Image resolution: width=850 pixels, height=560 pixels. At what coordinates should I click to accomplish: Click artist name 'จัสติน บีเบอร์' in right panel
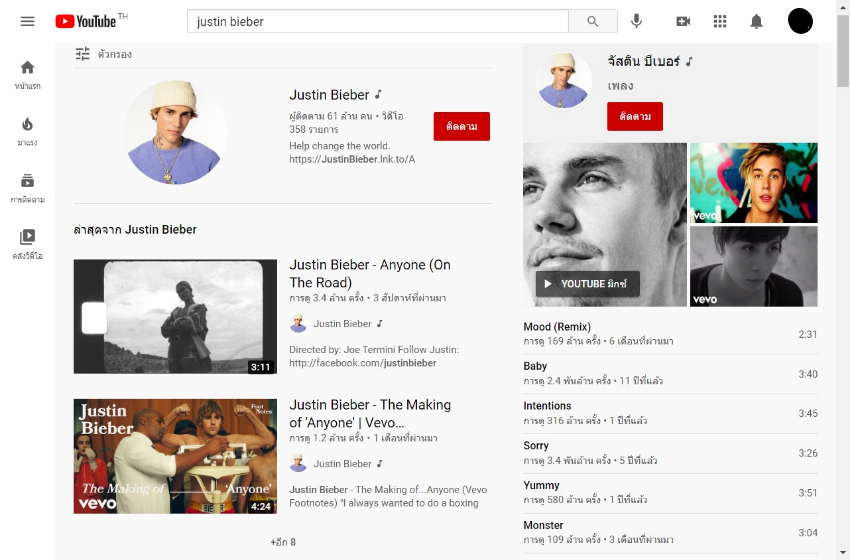(x=643, y=61)
